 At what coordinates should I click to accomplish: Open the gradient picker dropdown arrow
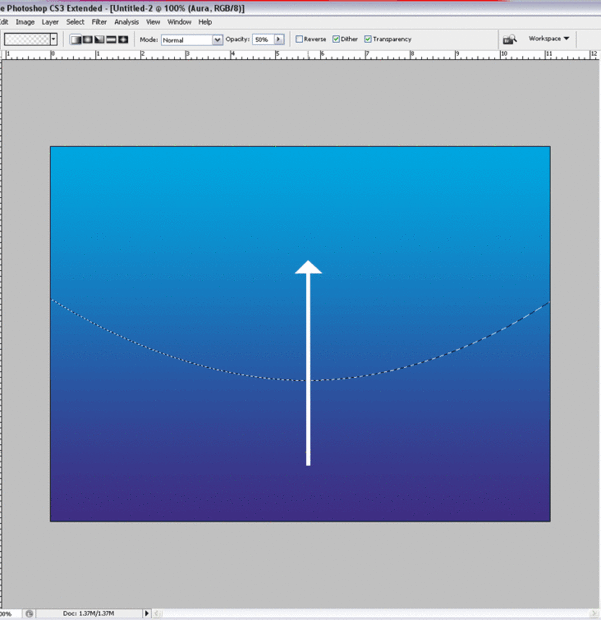click(53, 39)
